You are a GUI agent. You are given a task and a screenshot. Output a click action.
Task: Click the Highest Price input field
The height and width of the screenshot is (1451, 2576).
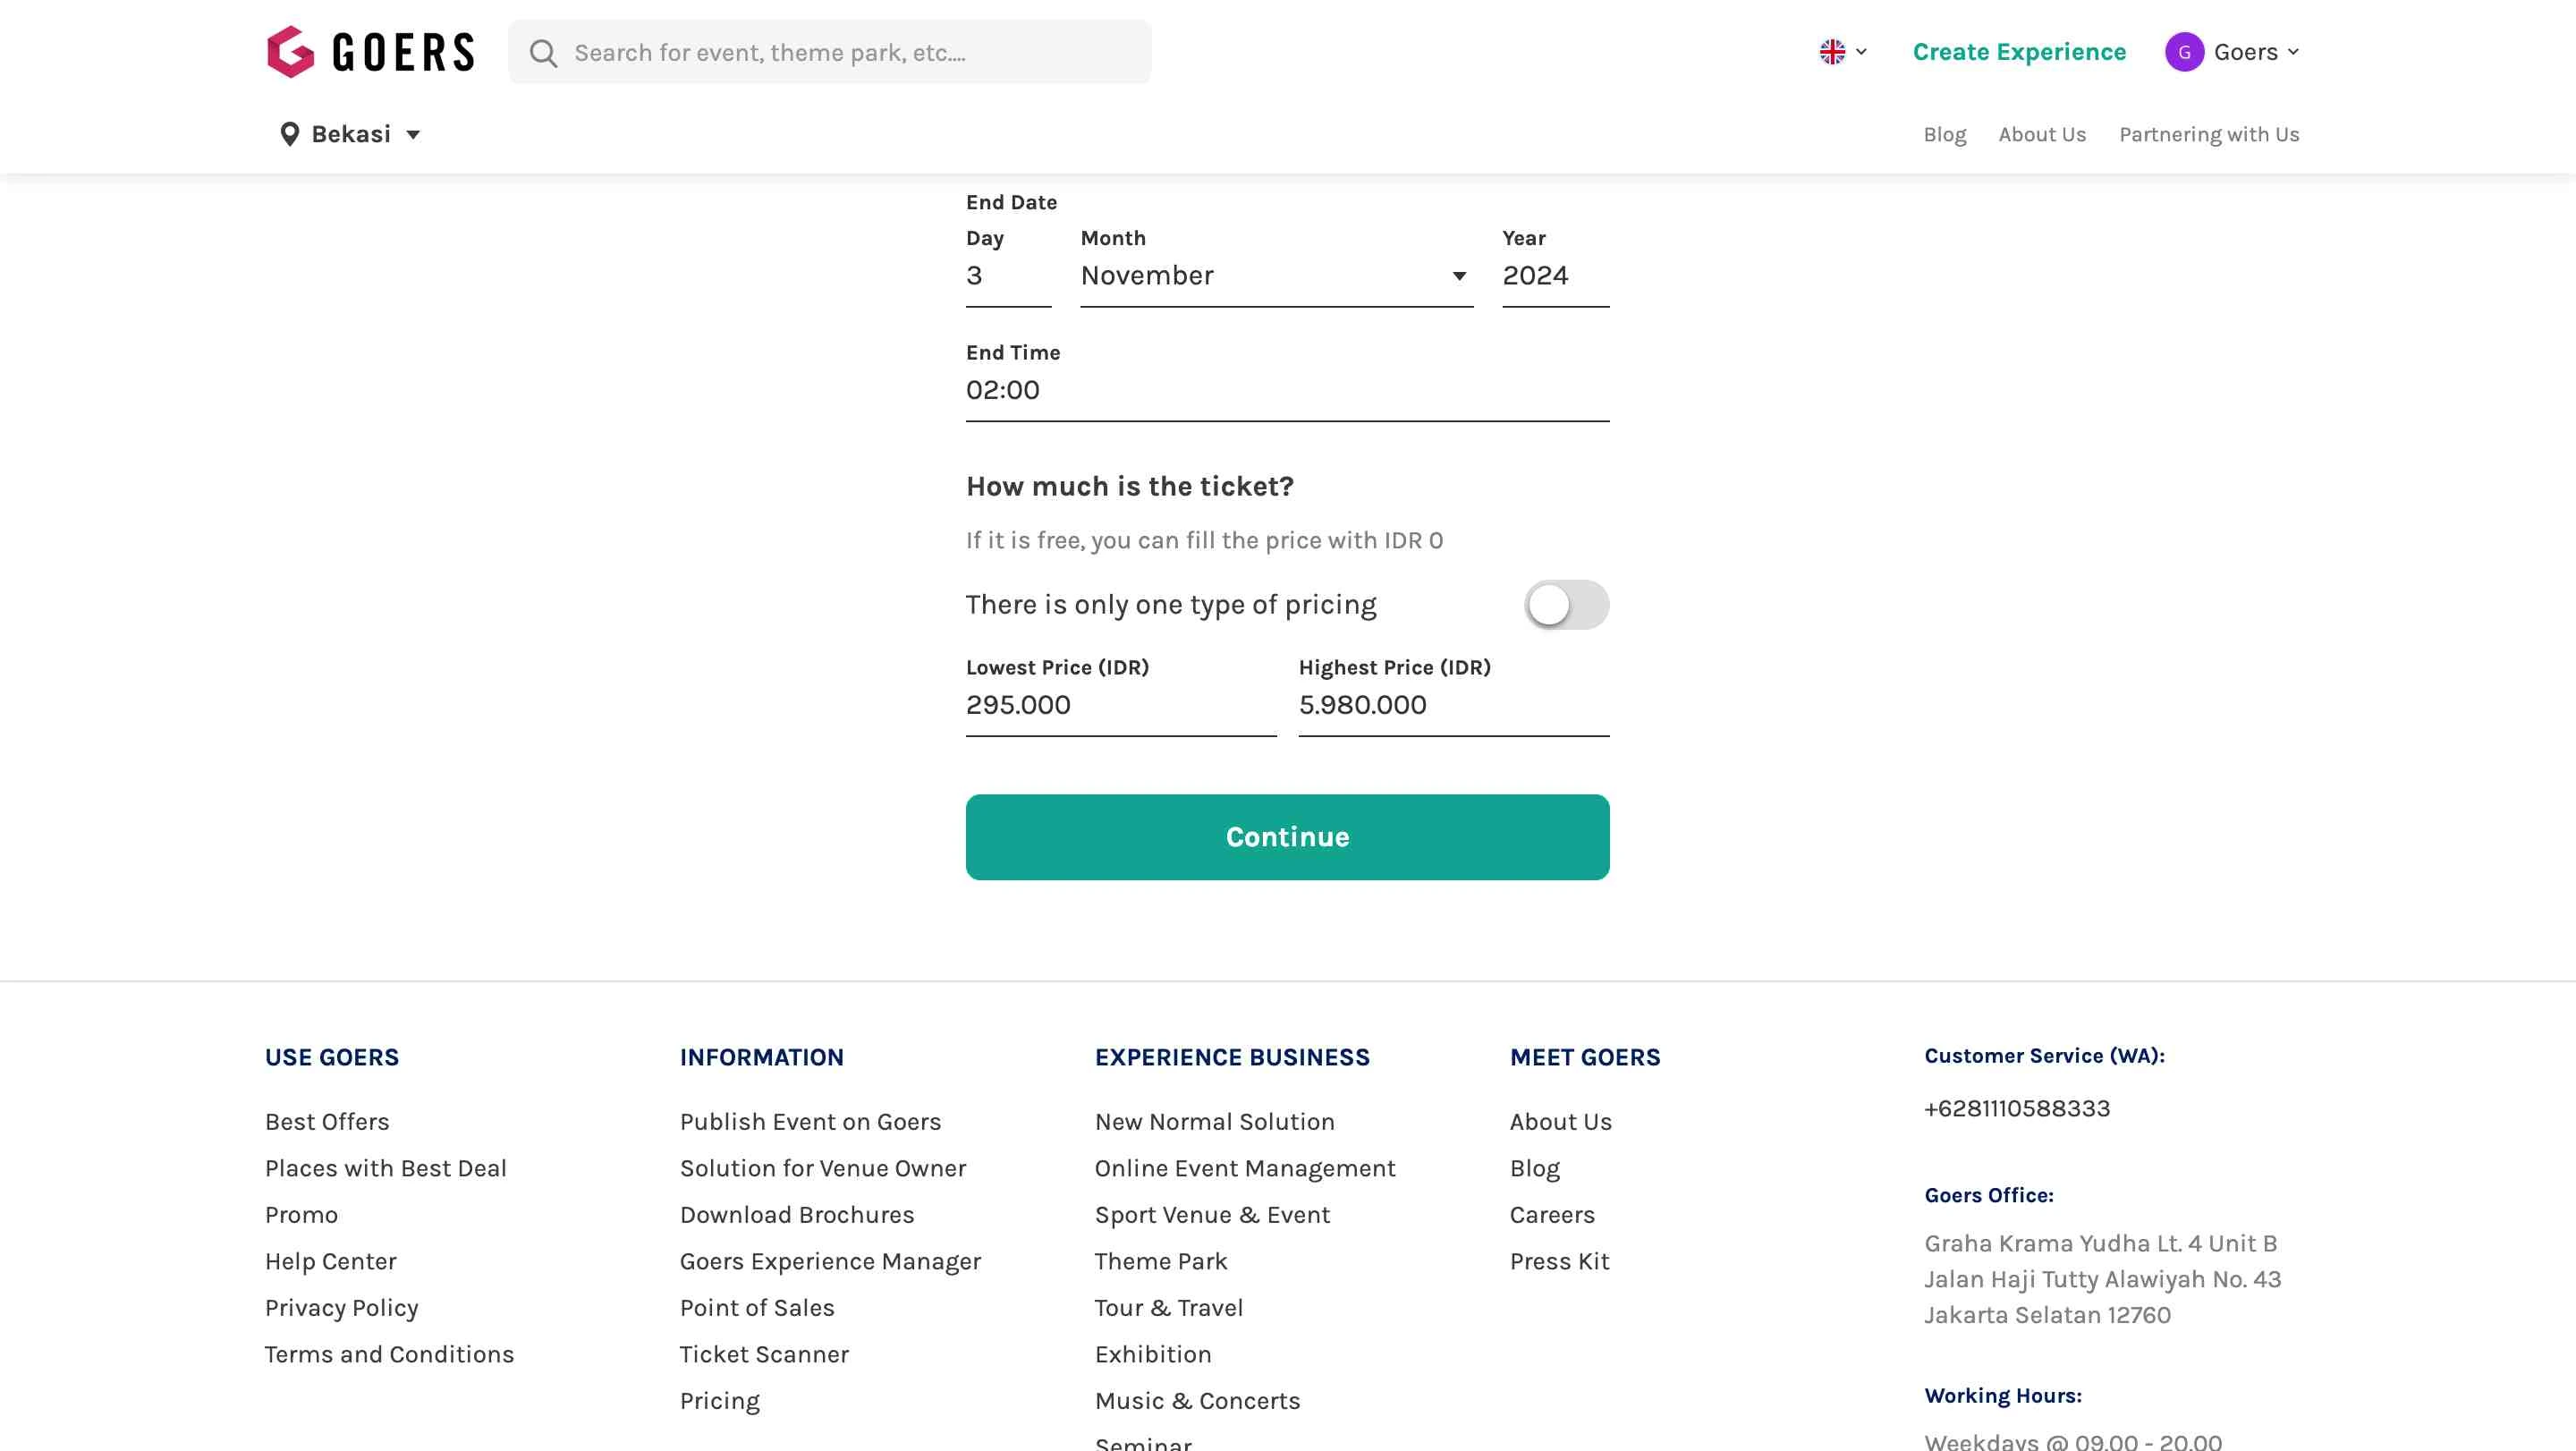coord(1454,706)
